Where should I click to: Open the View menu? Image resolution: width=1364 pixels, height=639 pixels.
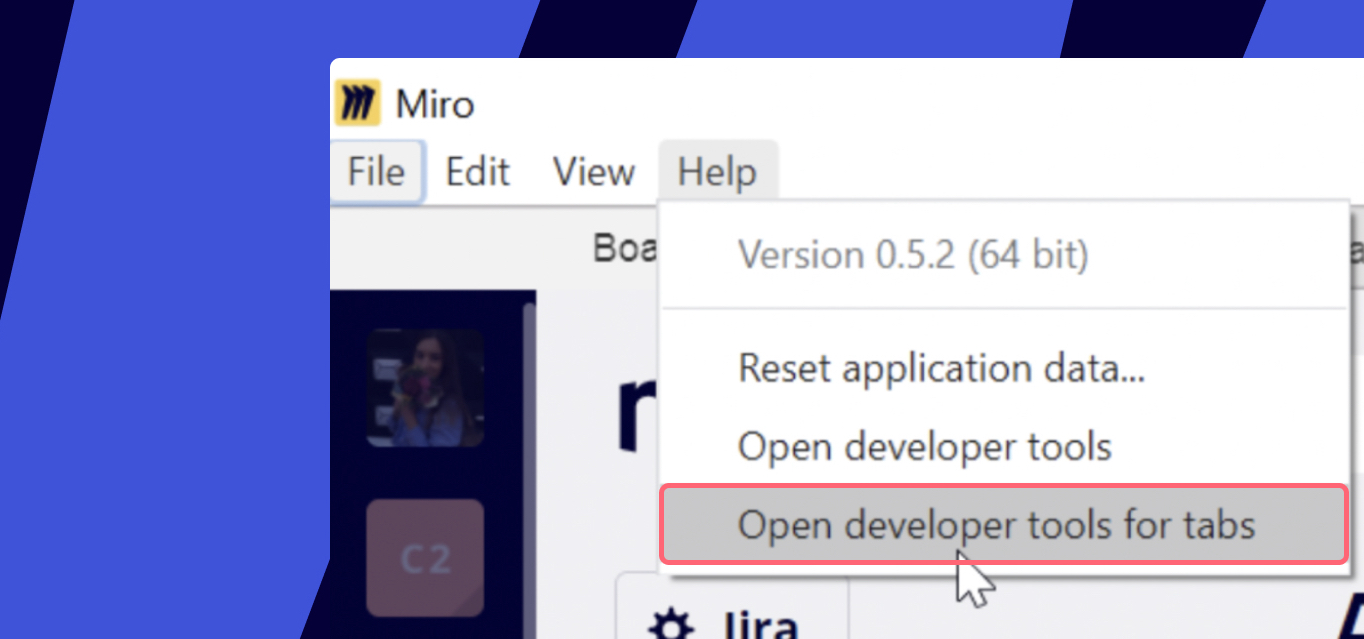(594, 171)
